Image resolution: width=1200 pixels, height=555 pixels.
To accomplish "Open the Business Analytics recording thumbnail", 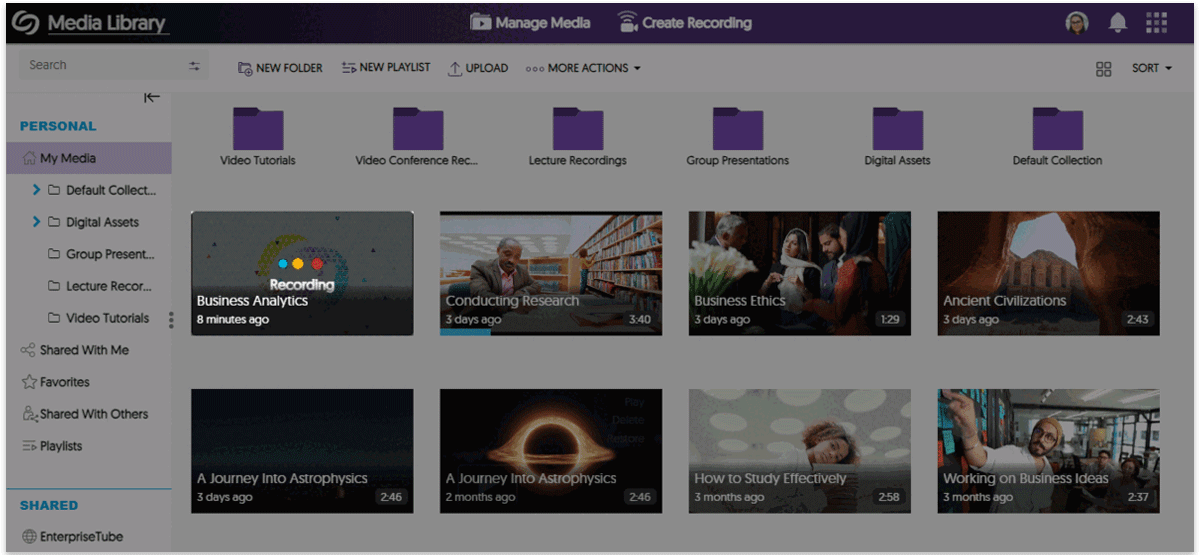I will [x=302, y=273].
